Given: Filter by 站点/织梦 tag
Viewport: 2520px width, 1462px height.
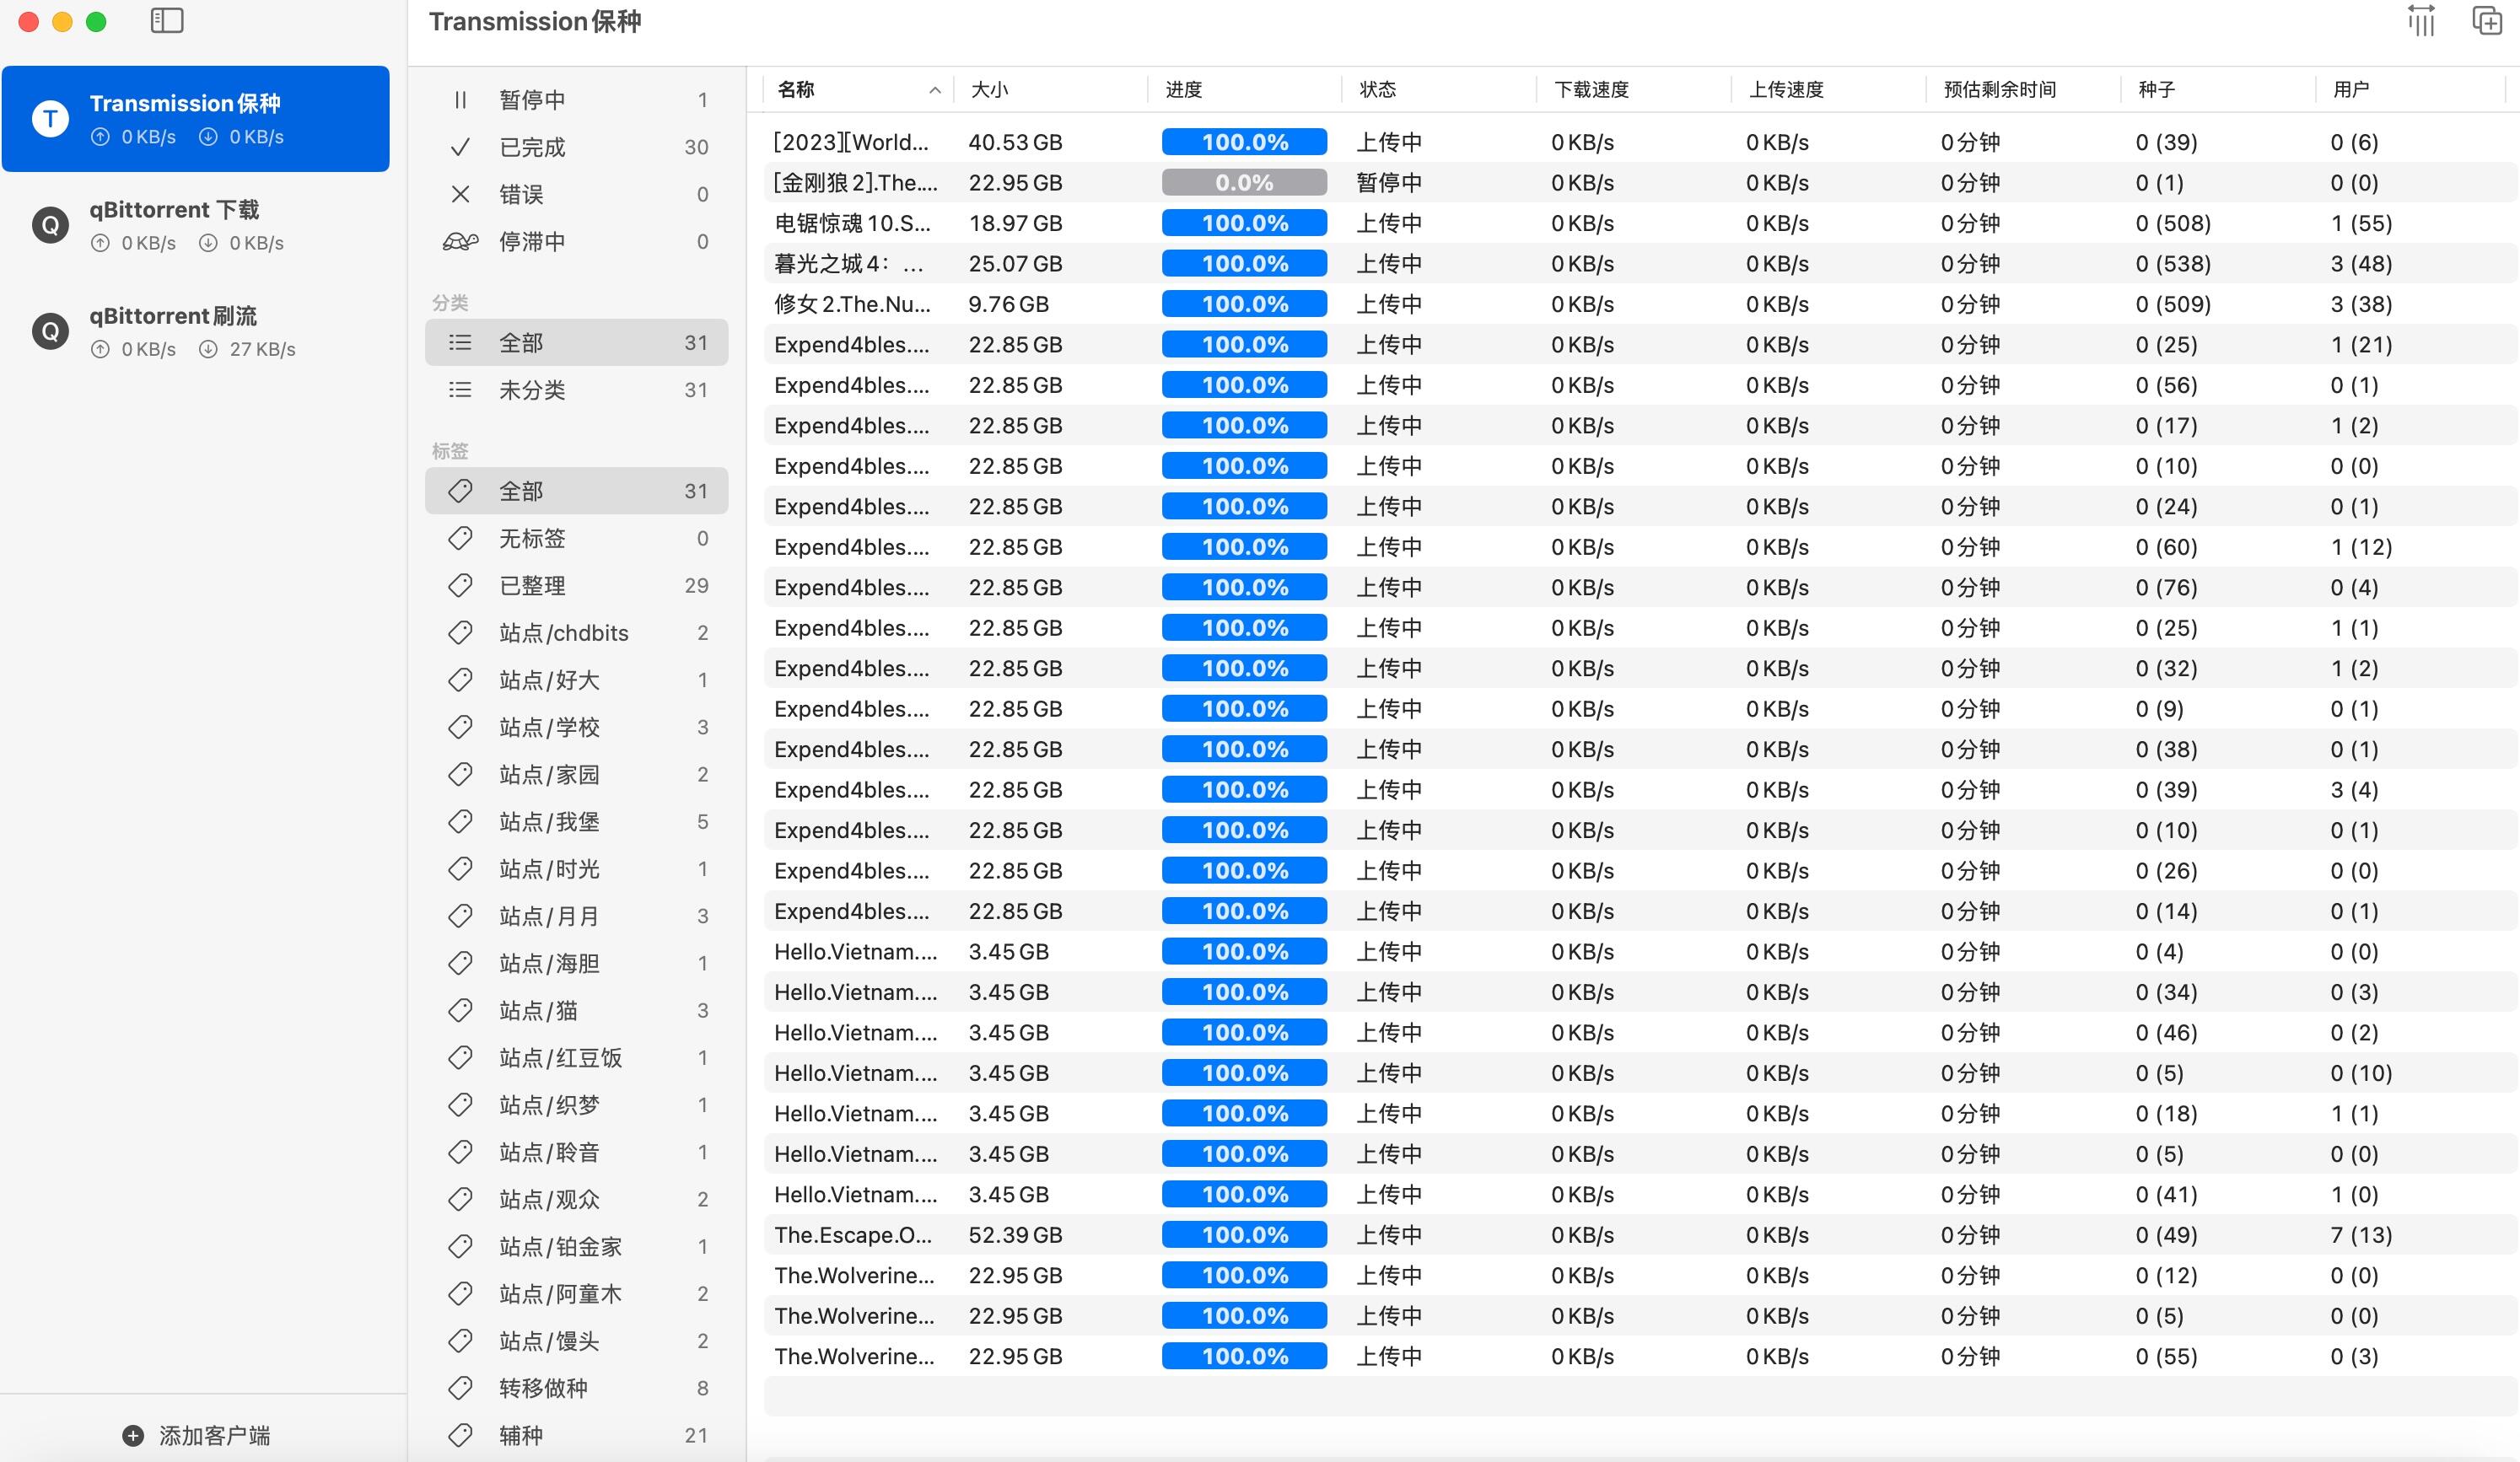Looking at the screenshot, I should (577, 1104).
